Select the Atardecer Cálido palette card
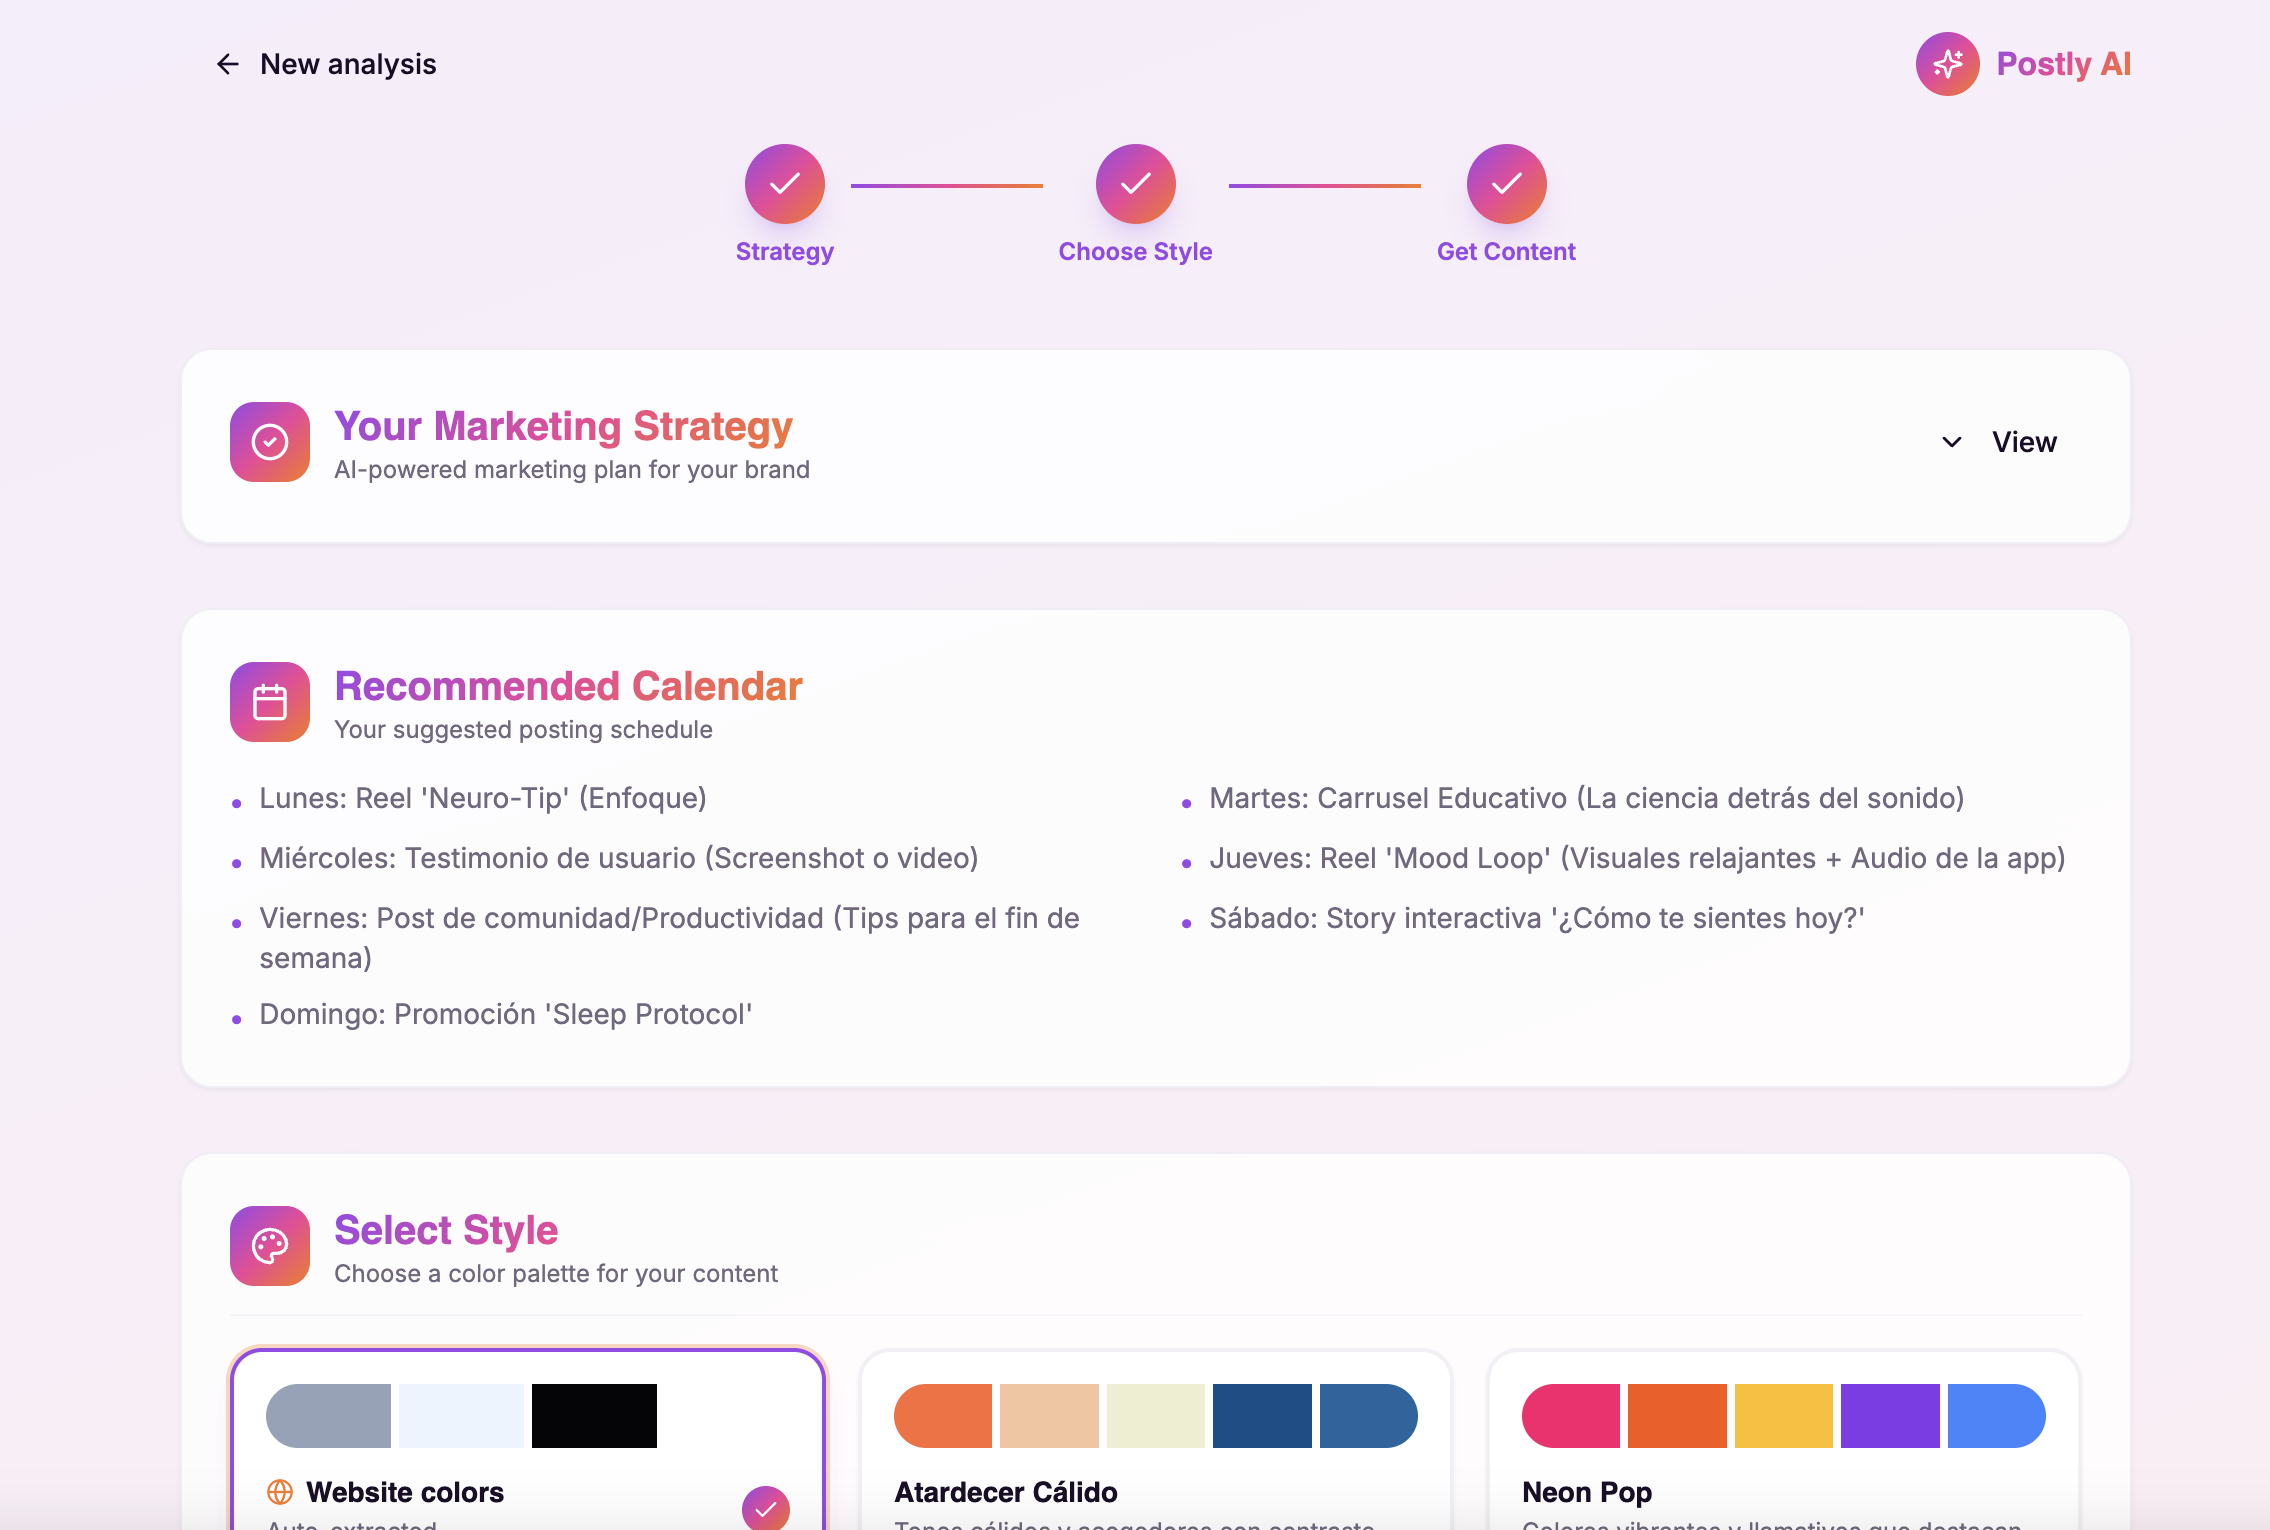 point(1157,1440)
